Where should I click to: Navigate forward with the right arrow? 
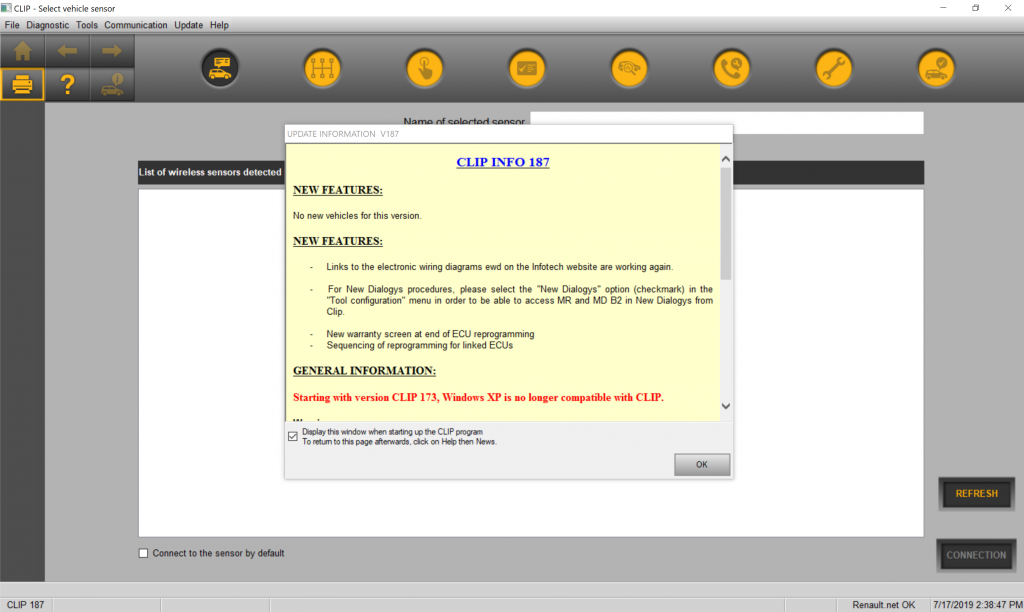tap(112, 51)
